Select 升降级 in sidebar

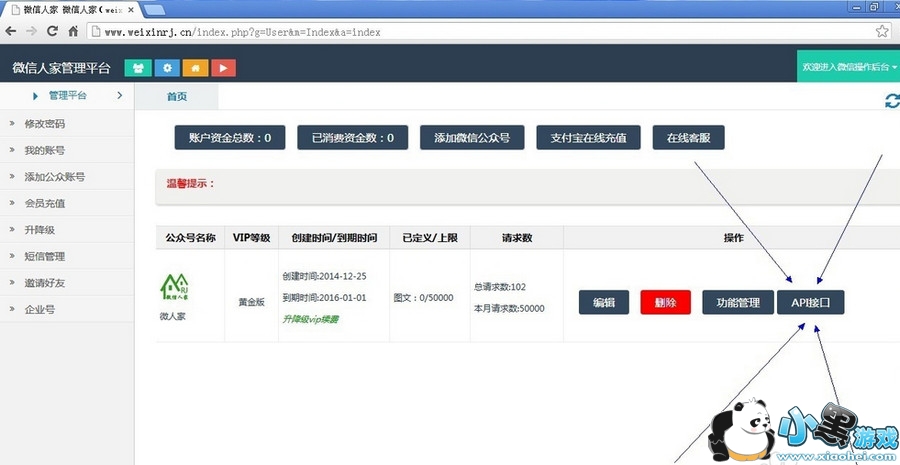pyautogui.click(x=67, y=230)
